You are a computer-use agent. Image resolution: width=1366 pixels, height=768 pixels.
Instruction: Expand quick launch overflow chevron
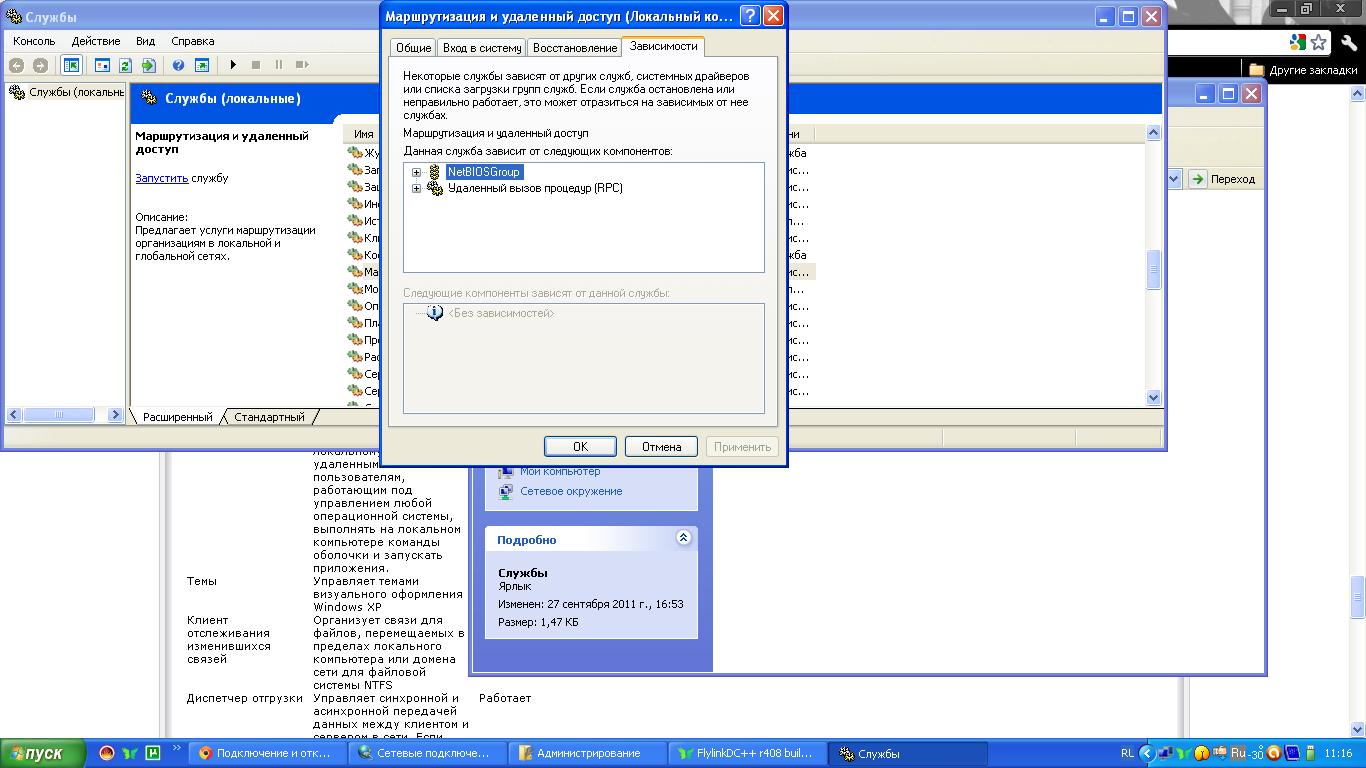(177, 748)
